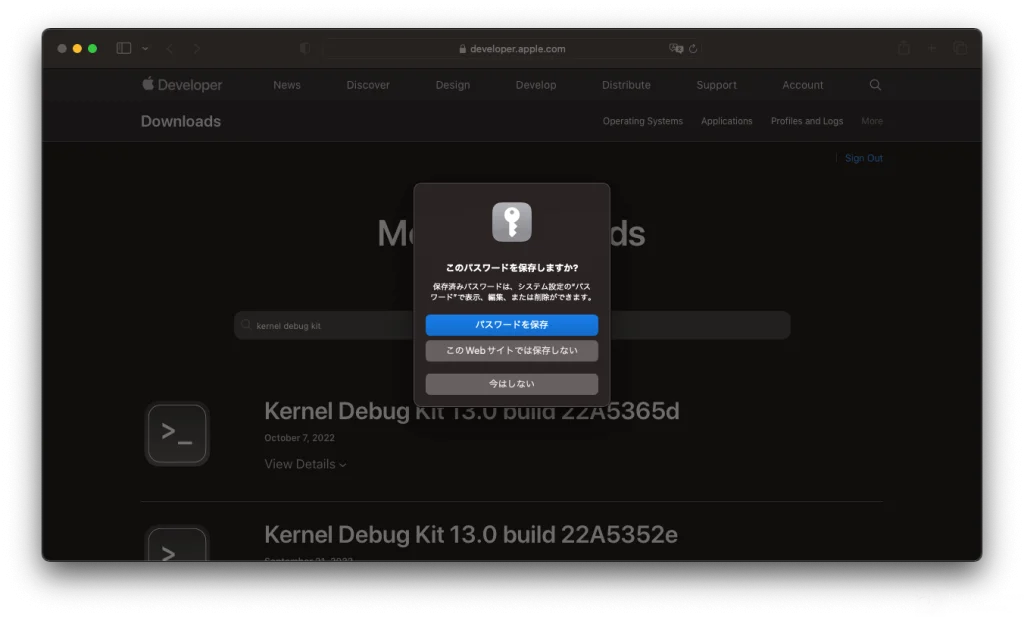Click the back navigation arrow

point(170,48)
